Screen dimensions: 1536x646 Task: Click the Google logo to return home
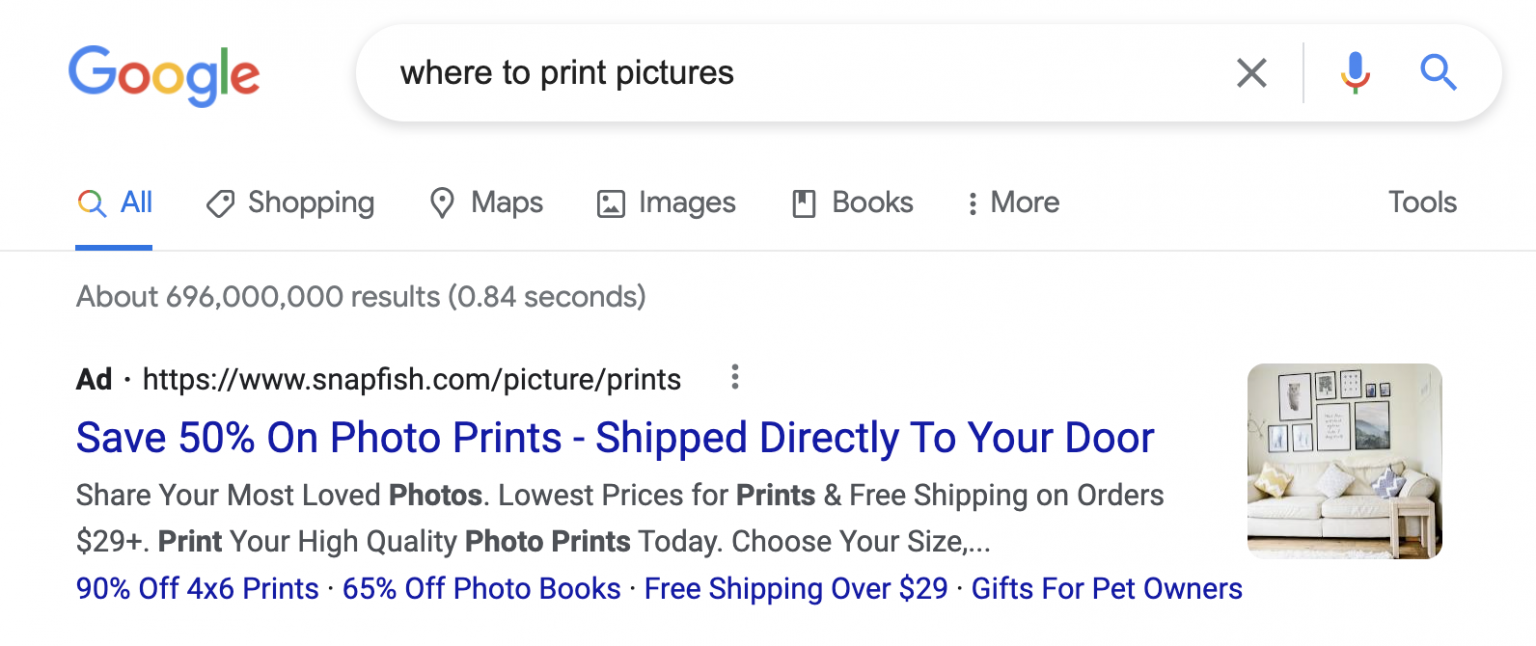click(163, 73)
